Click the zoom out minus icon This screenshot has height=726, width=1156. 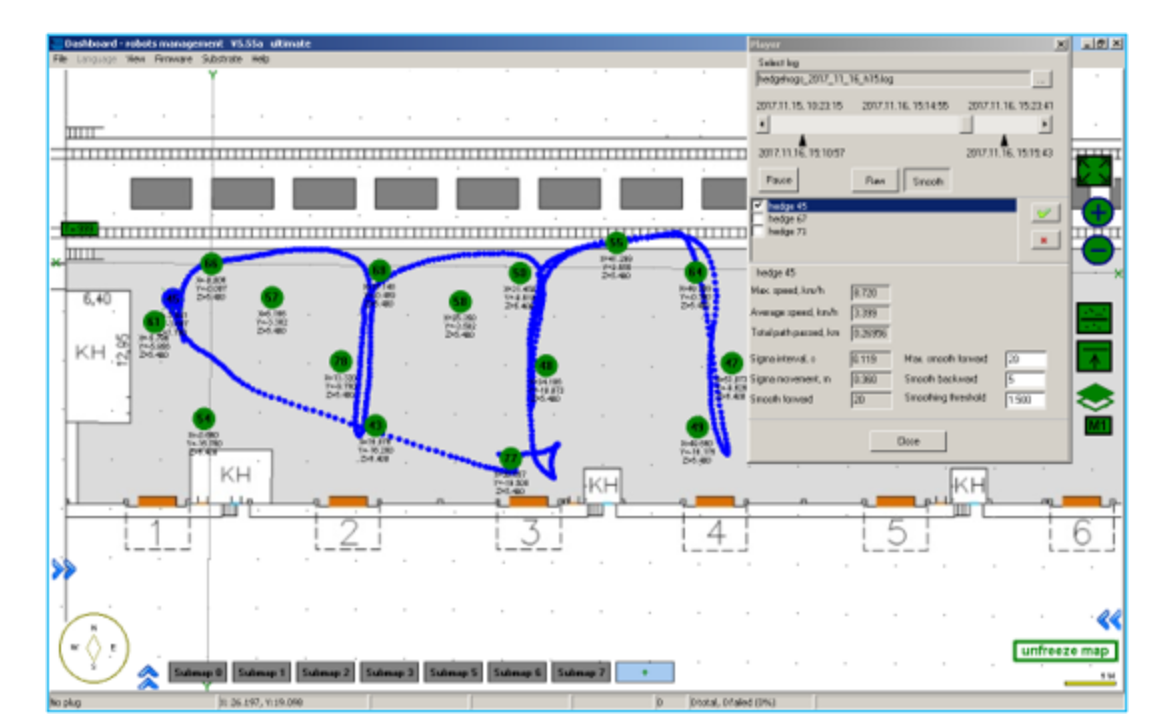[1098, 249]
